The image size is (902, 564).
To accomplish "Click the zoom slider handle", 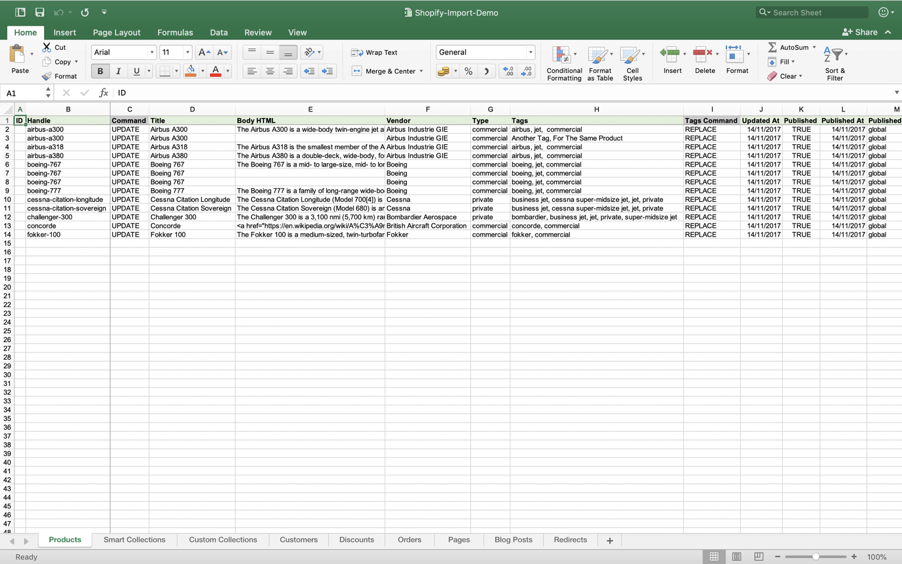I will [x=816, y=557].
